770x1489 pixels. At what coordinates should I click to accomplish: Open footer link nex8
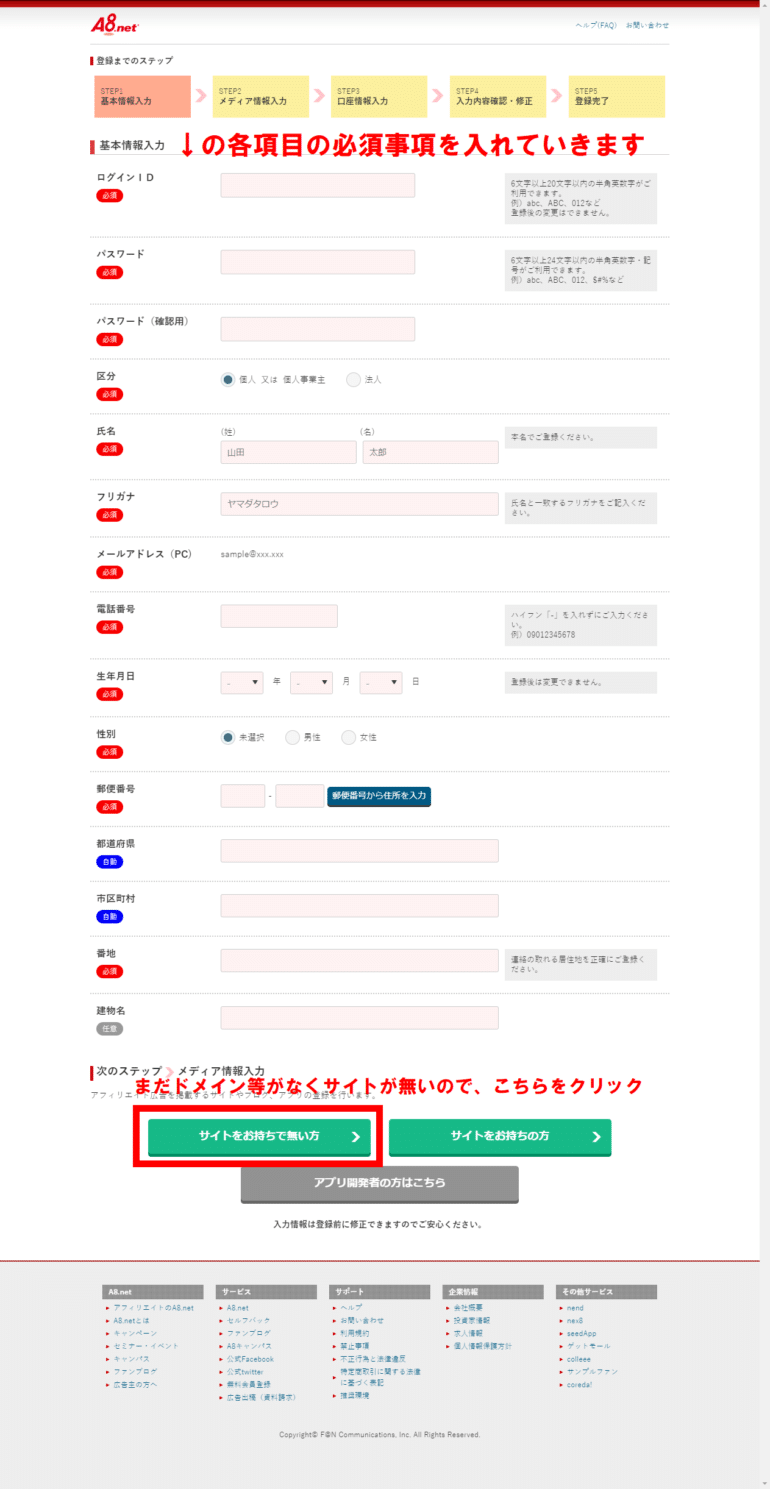[575, 1321]
